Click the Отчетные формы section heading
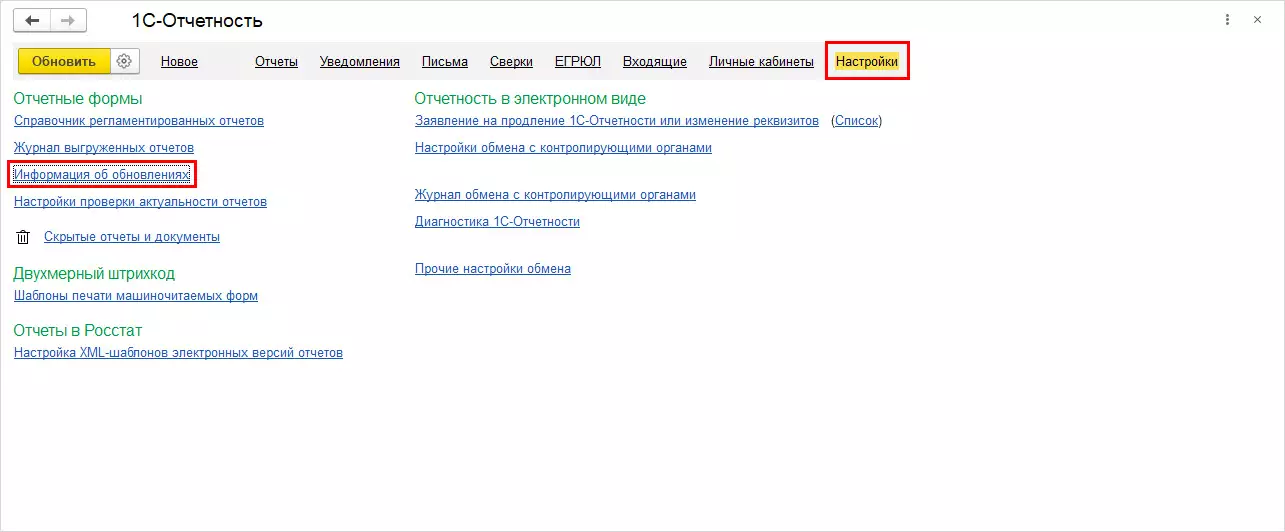Image resolution: width=1285 pixels, height=532 pixels. [x=78, y=99]
